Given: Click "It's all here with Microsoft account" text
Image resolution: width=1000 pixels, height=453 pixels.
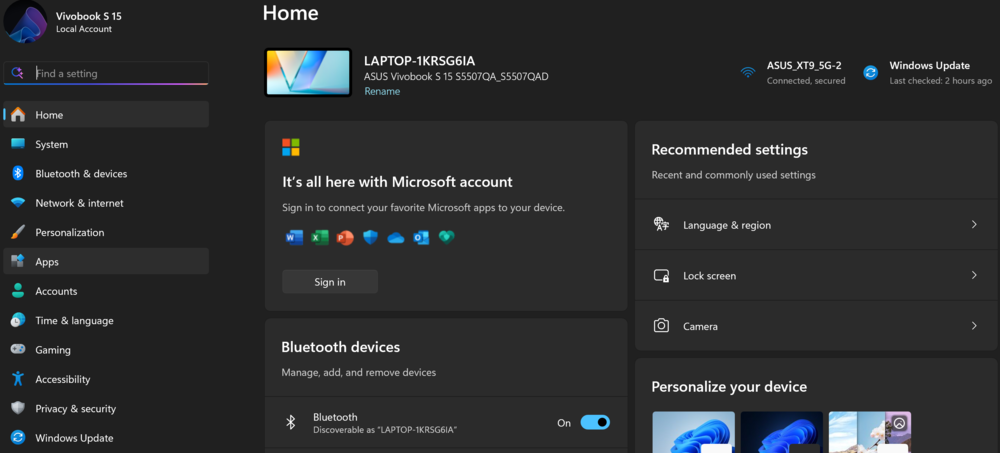Looking at the screenshot, I should (x=397, y=182).
